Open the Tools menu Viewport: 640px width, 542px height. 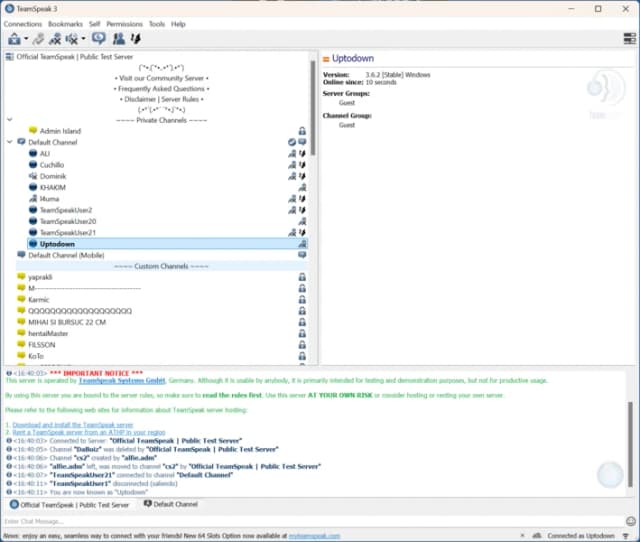tap(157, 24)
